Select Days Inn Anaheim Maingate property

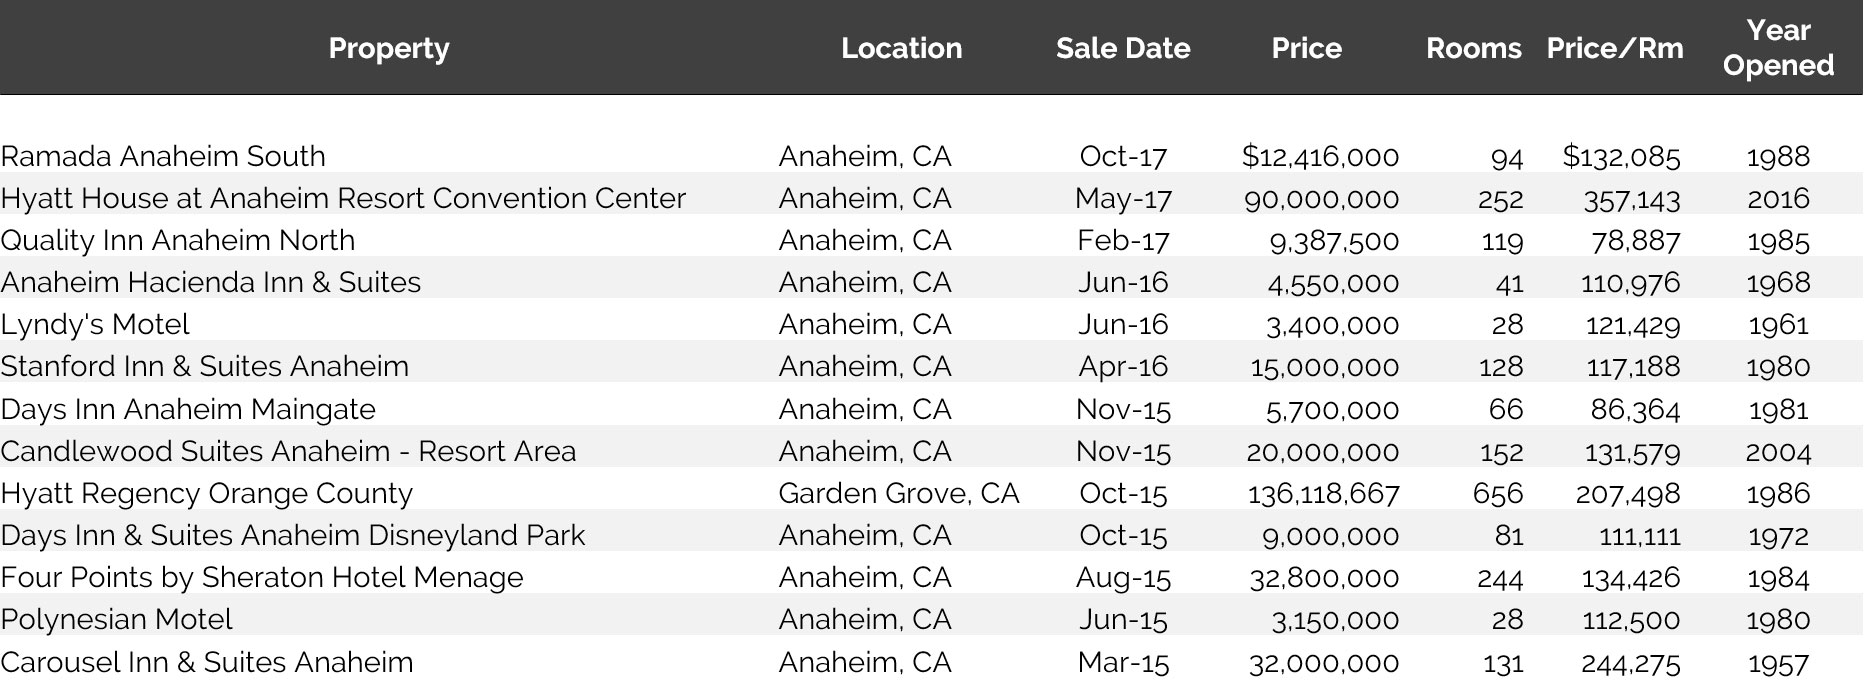[x=188, y=409]
